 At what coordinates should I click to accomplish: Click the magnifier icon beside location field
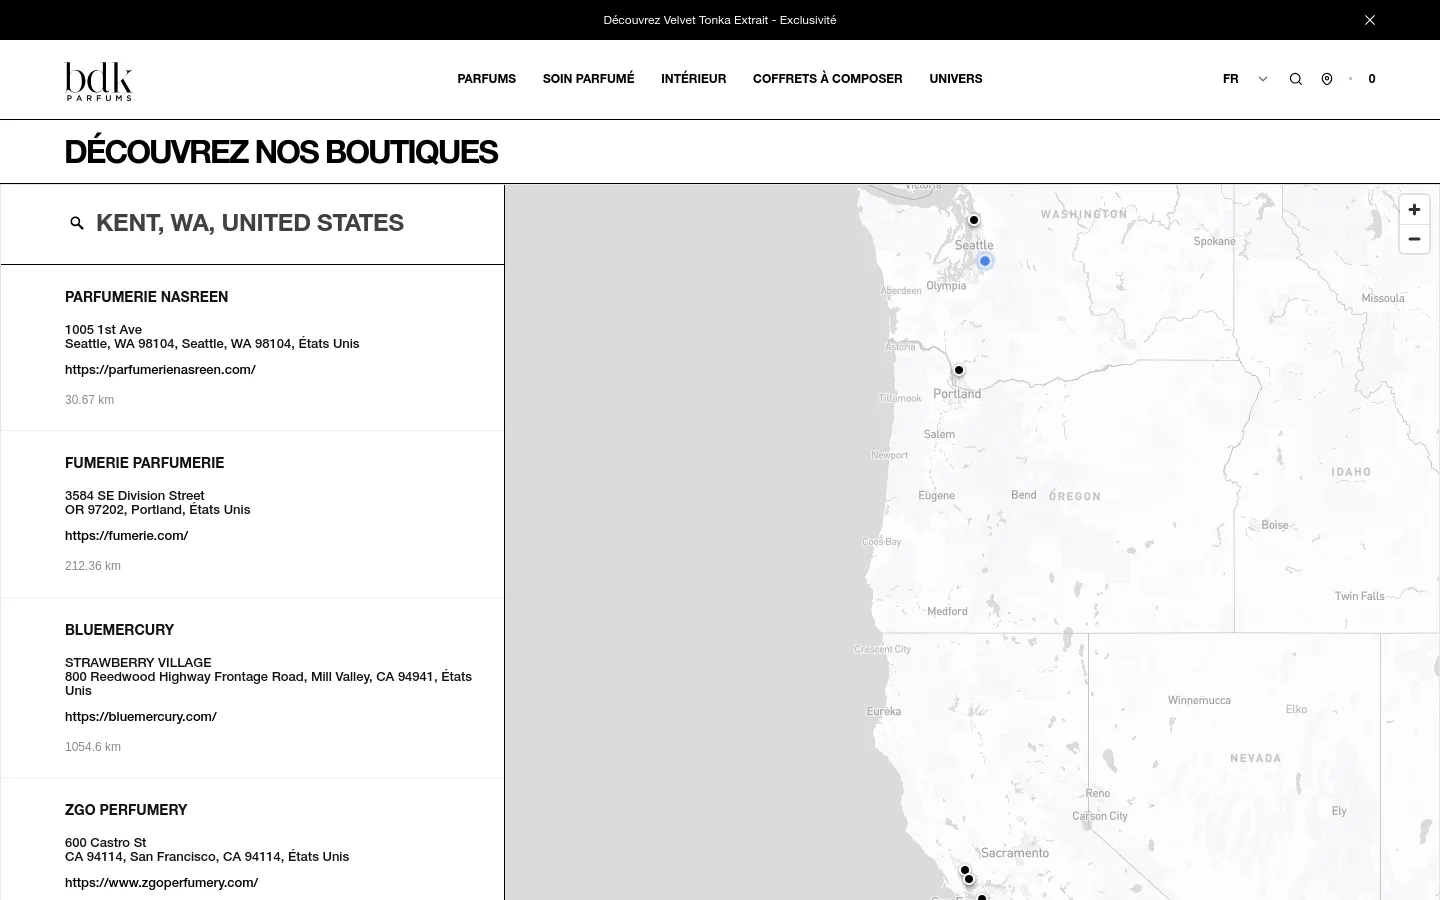pyautogui.click(x=77, y=223)
